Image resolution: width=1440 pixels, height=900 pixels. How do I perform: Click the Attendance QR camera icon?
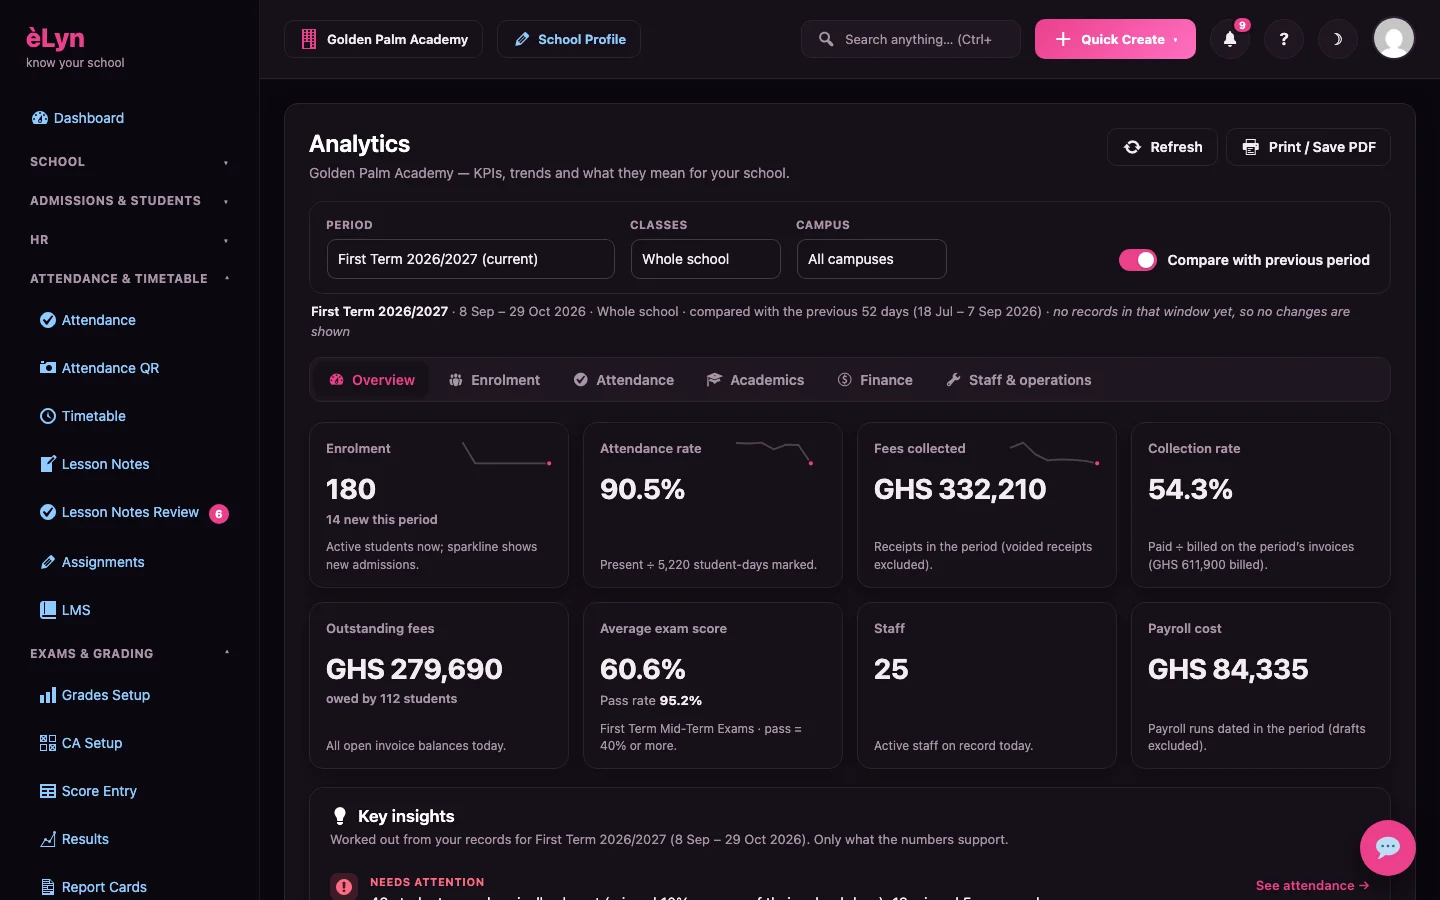pyautogui.click(x=47, y=368)
